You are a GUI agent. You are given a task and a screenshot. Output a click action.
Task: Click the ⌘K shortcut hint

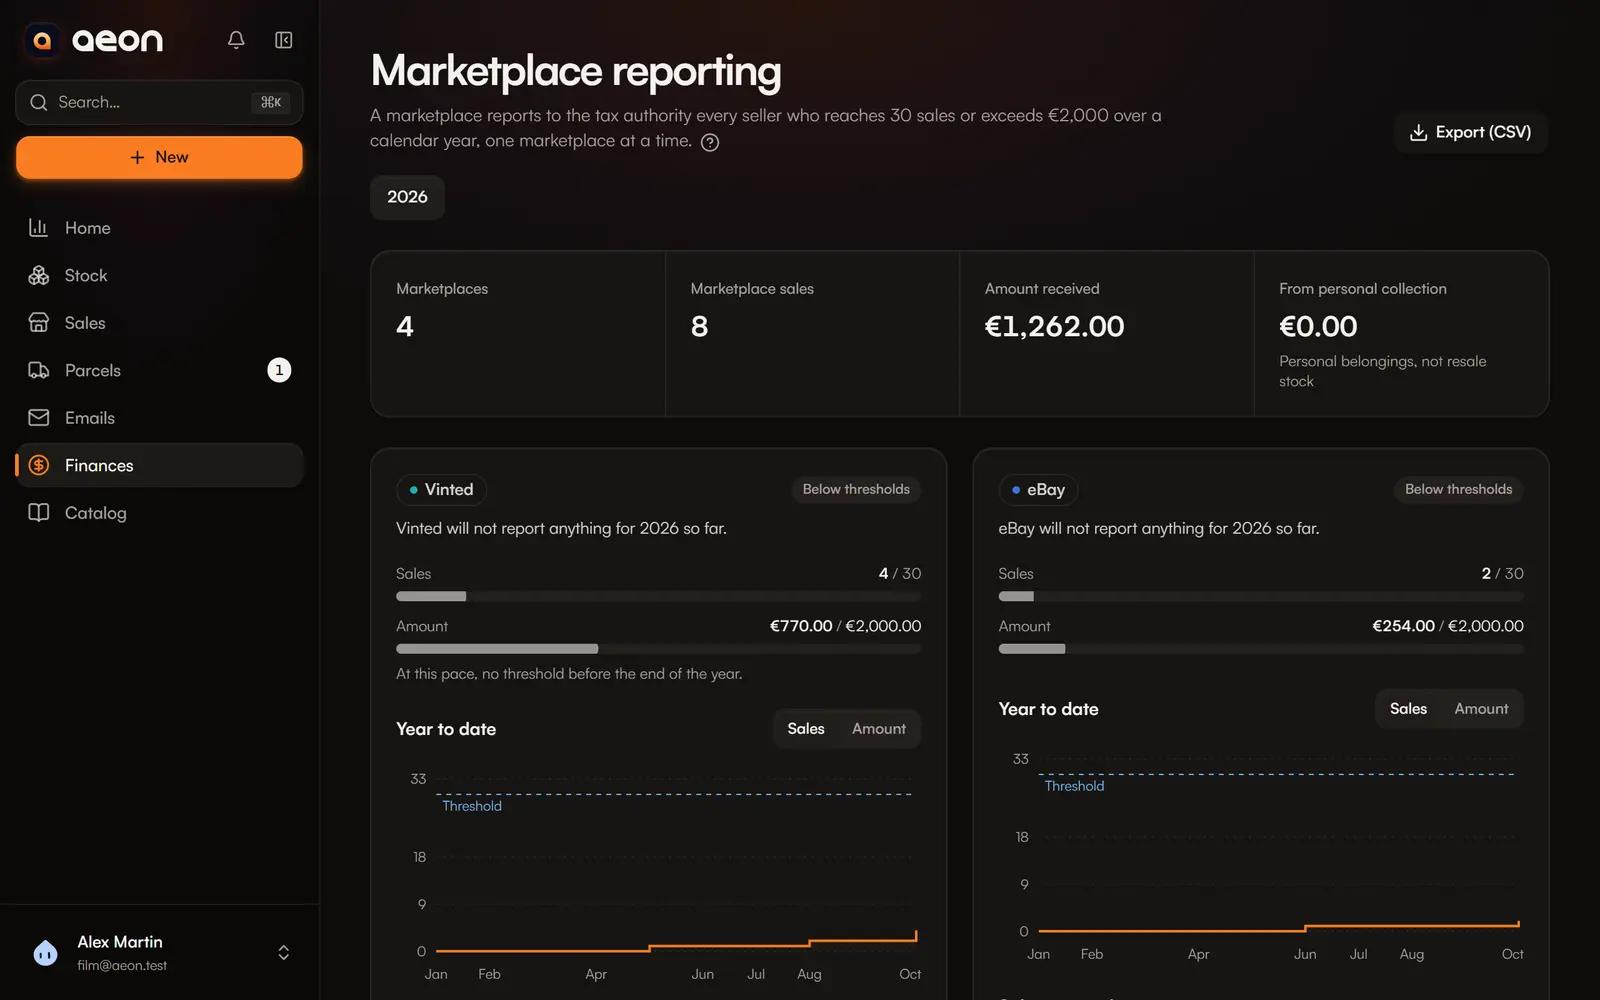coord(271,102)
